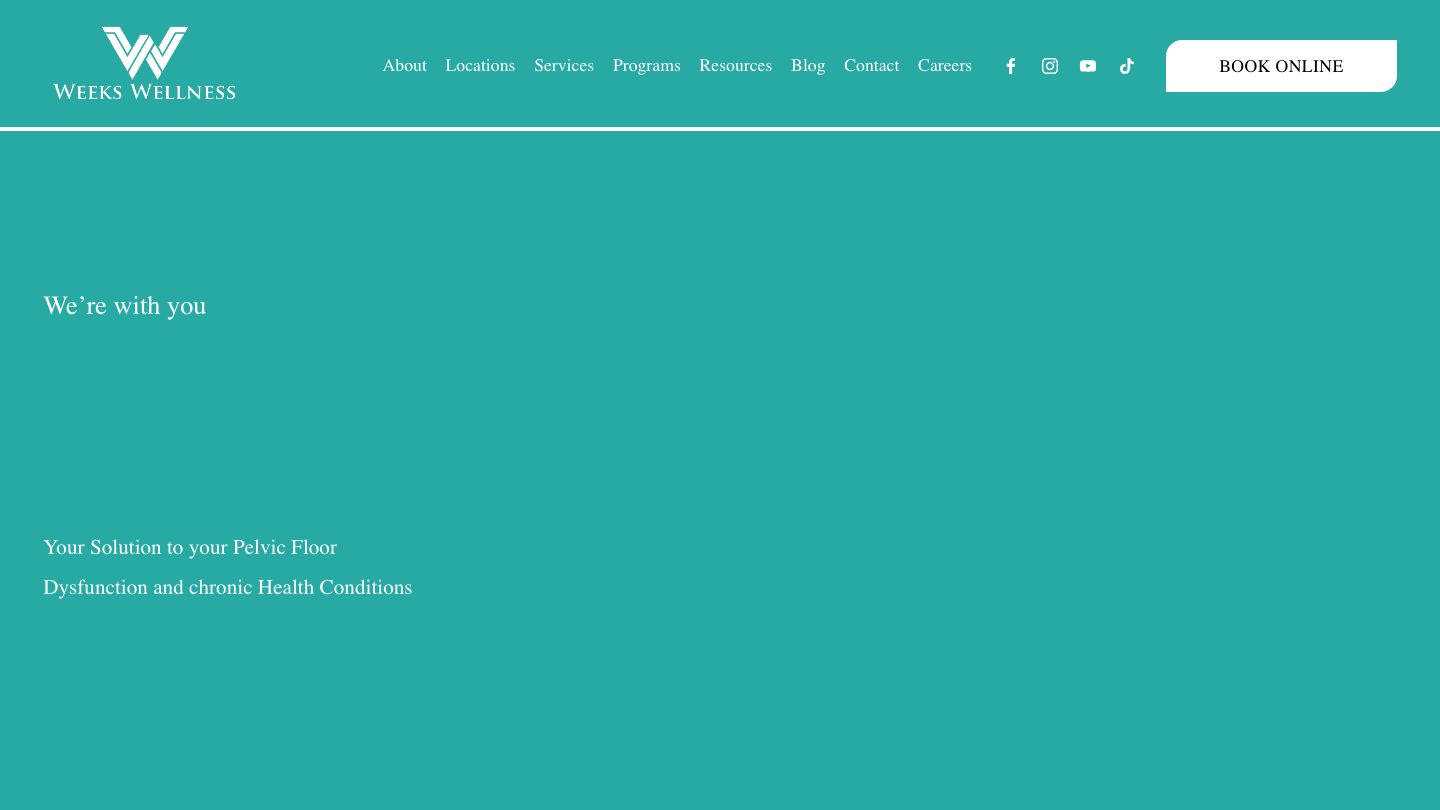This screenshot has width=1440, height=810.
Task: Open the Locations menu item
Action: tap(480, 66)
